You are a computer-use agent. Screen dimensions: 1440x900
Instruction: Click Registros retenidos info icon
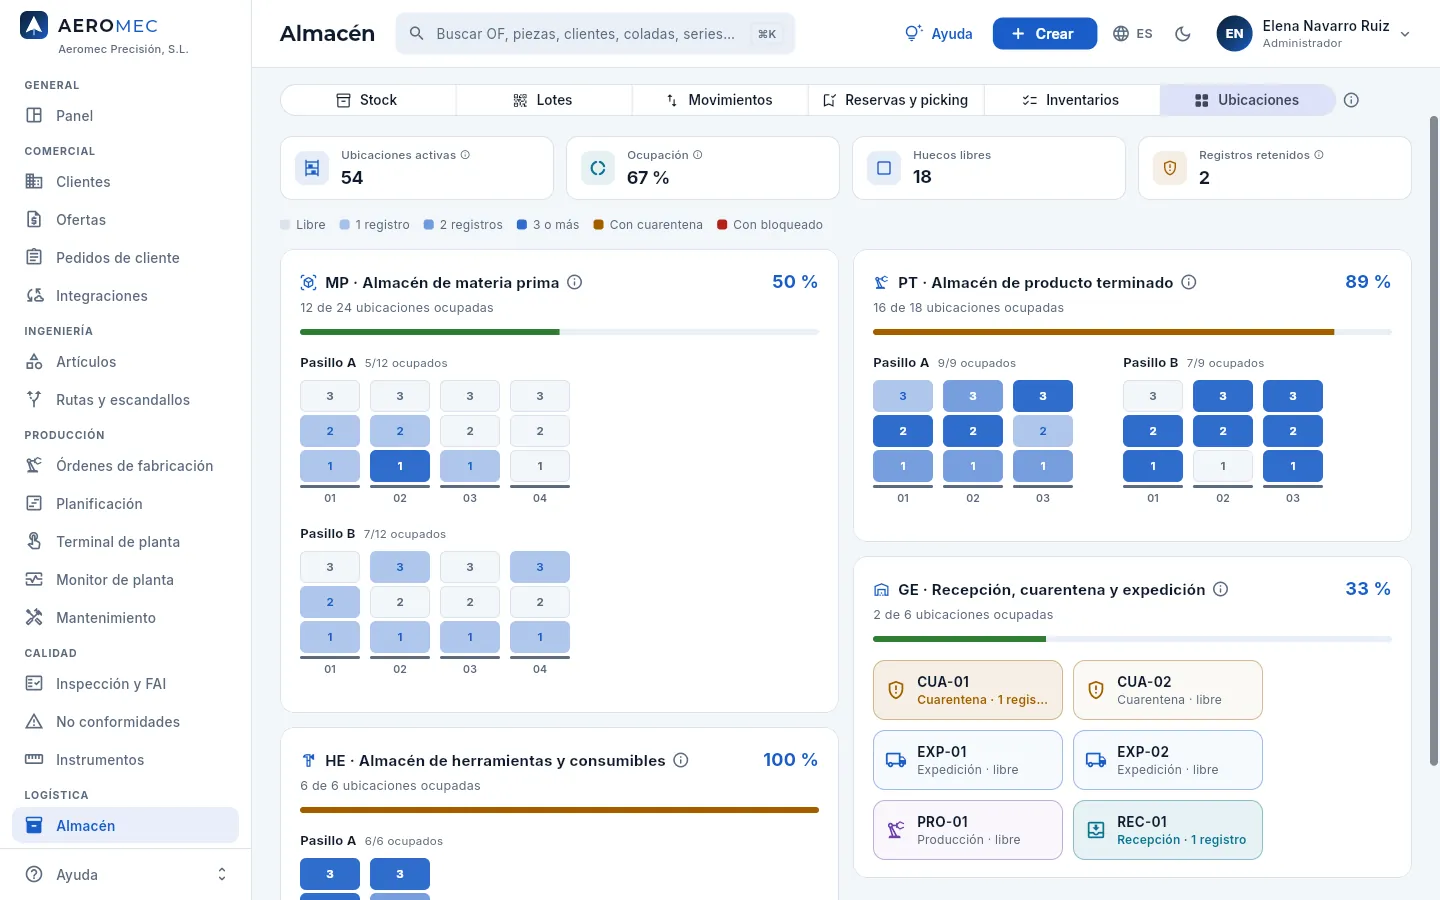pos(1319,155)
